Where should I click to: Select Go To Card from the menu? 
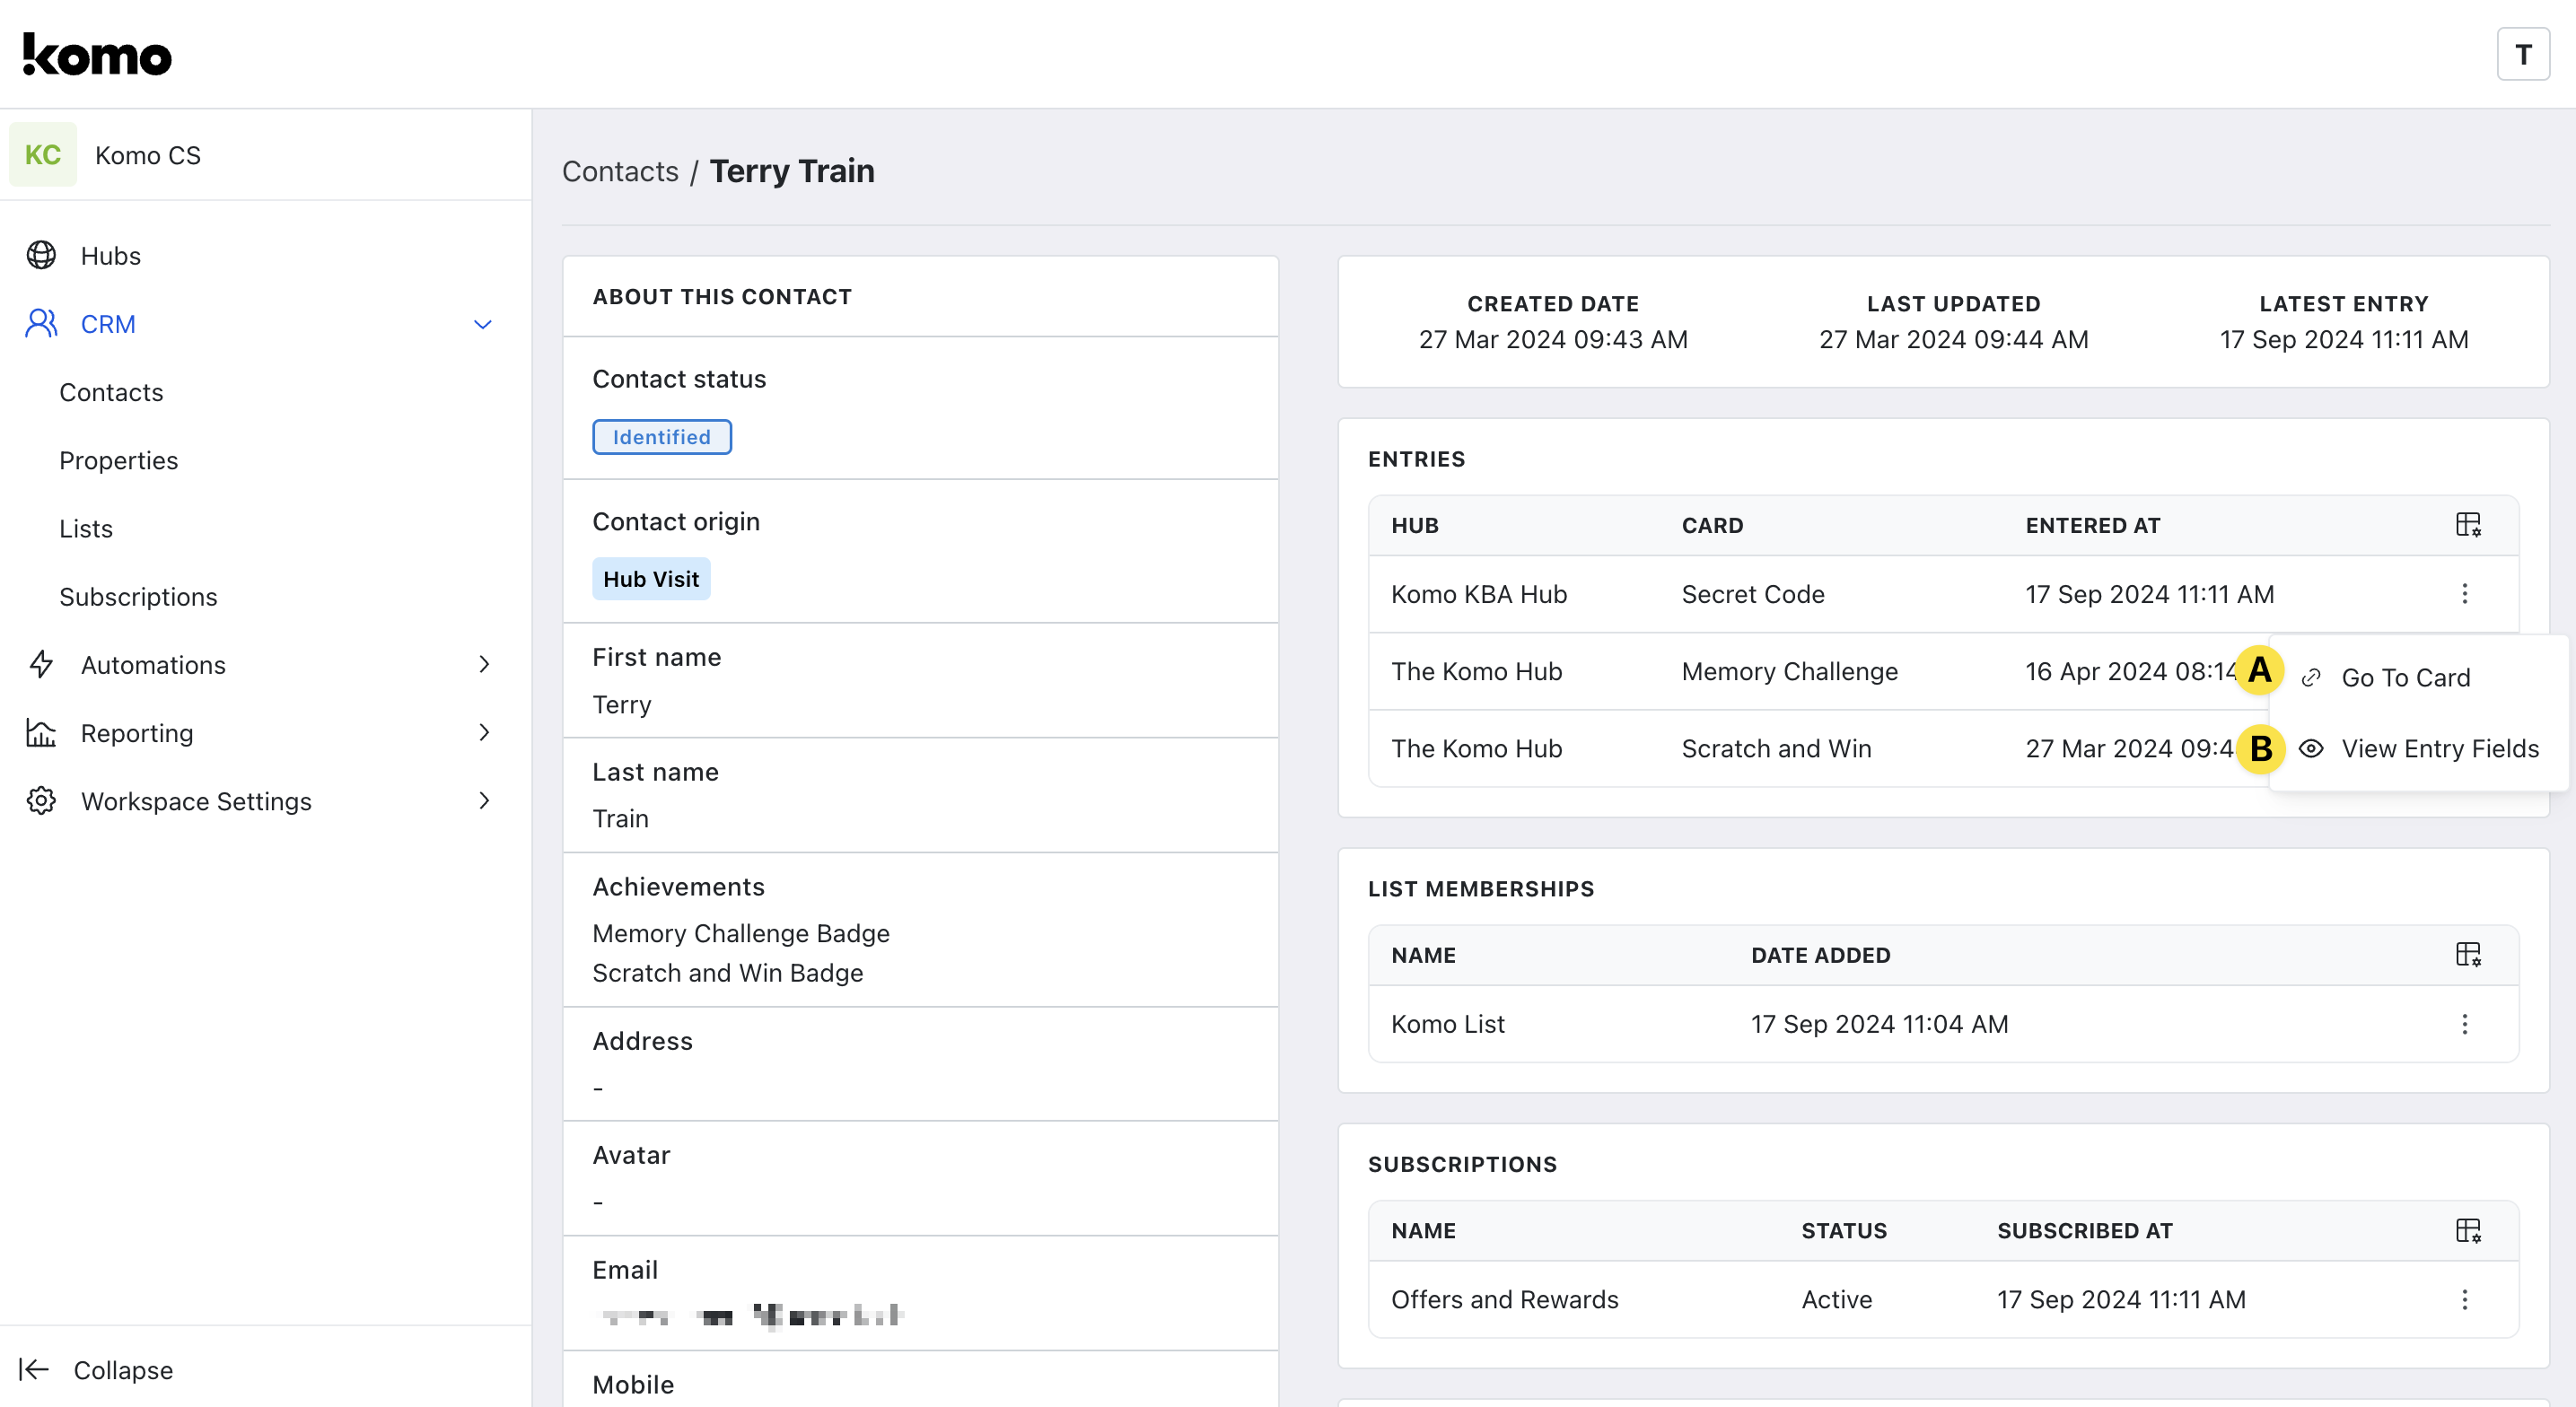(2405, 678)
